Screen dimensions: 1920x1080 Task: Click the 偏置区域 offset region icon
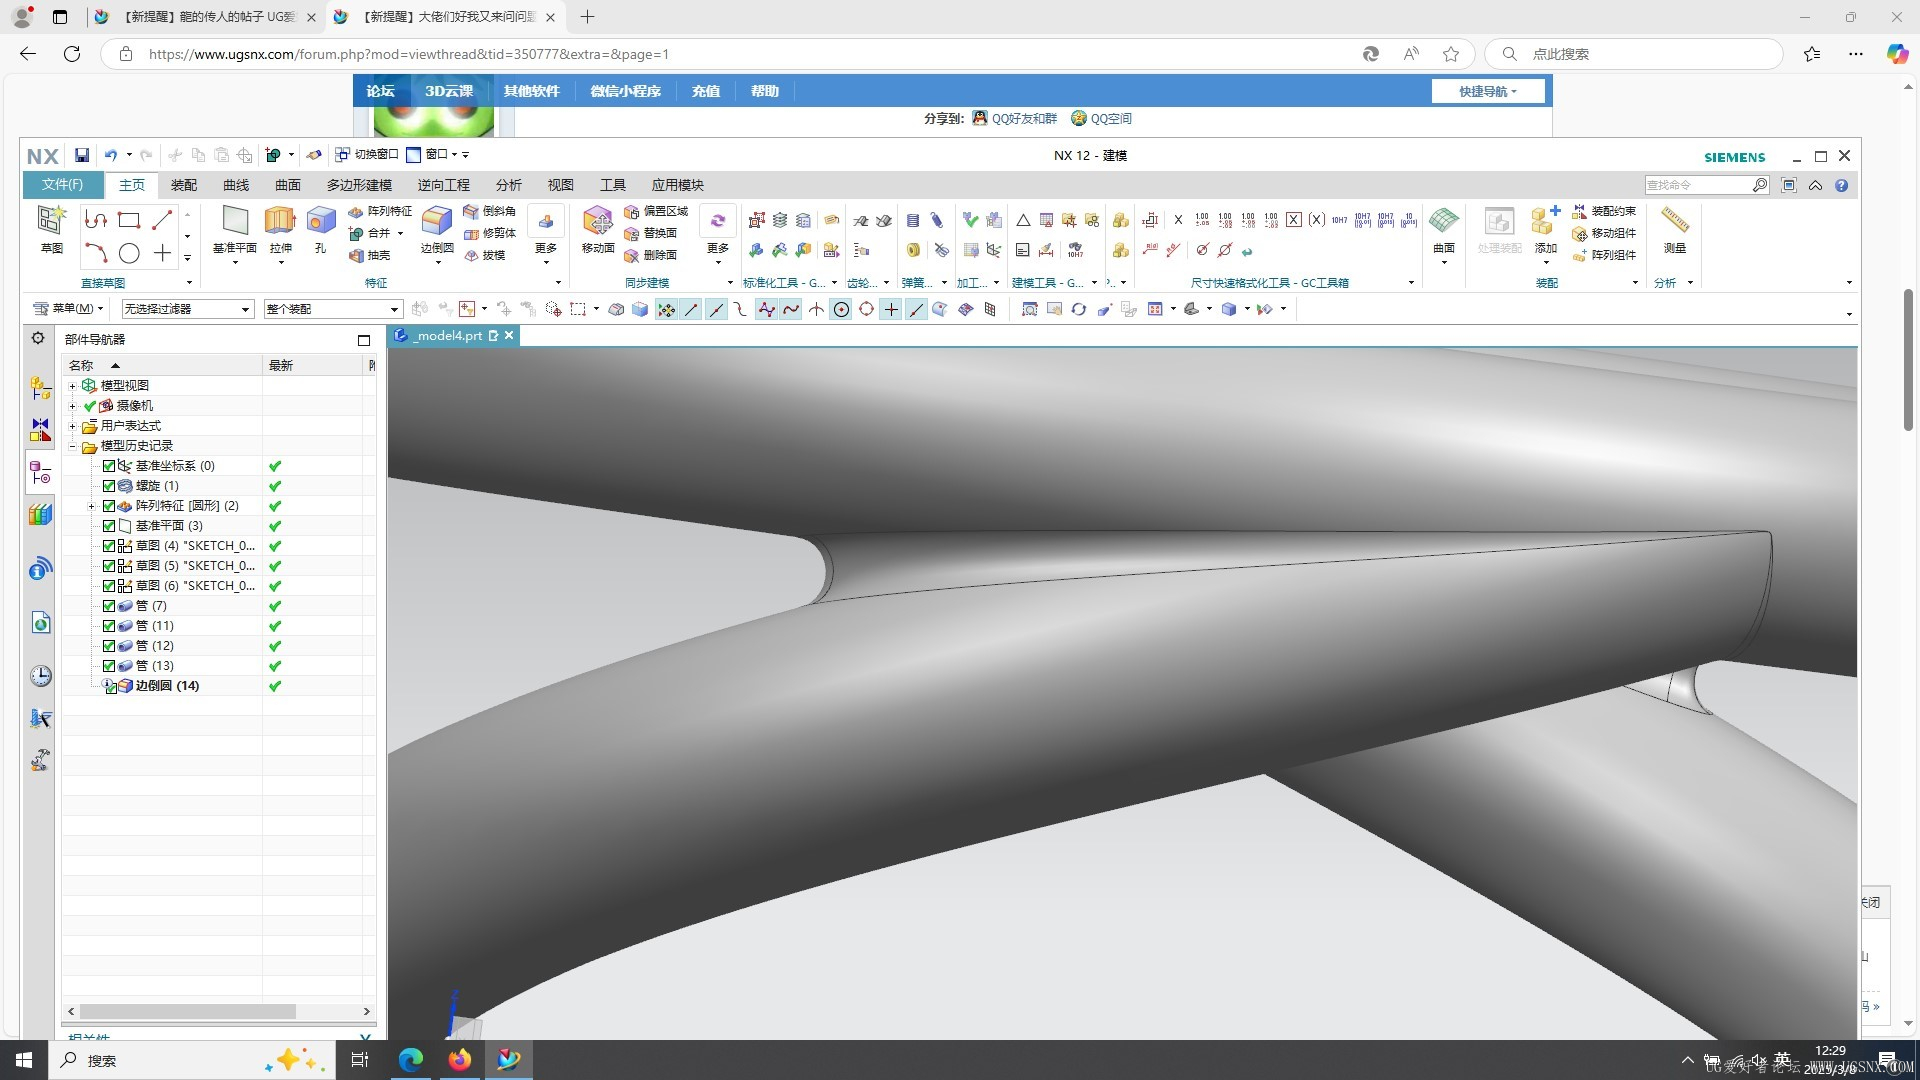[x=632, y=212]
